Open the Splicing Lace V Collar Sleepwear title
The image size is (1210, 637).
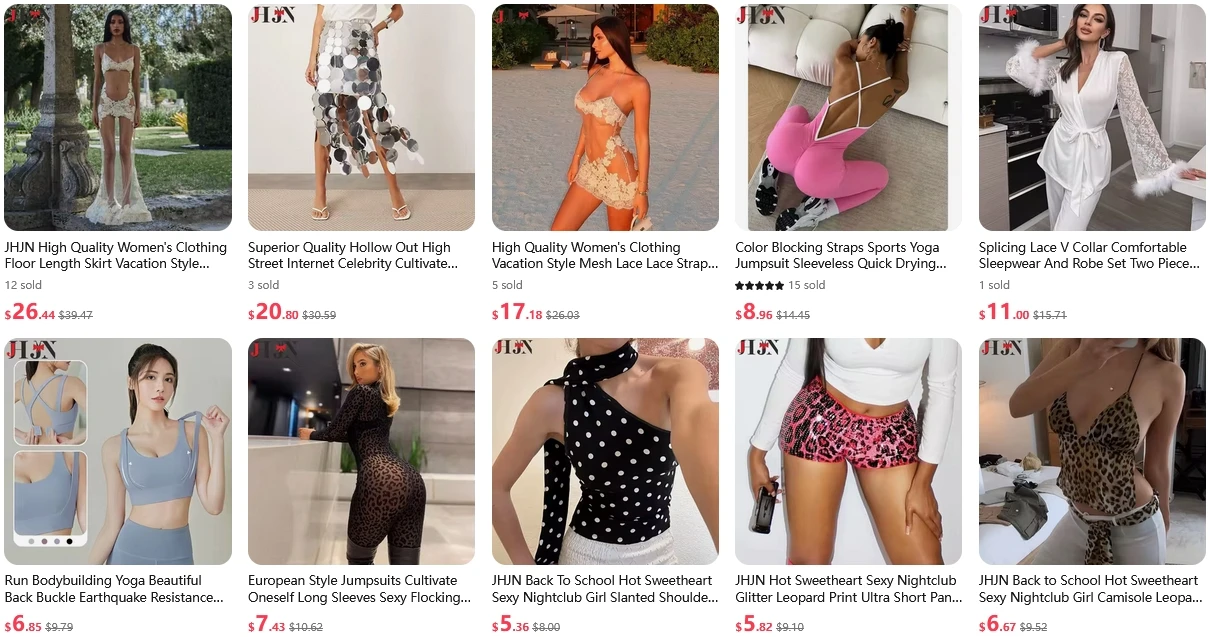point(1089,255)
